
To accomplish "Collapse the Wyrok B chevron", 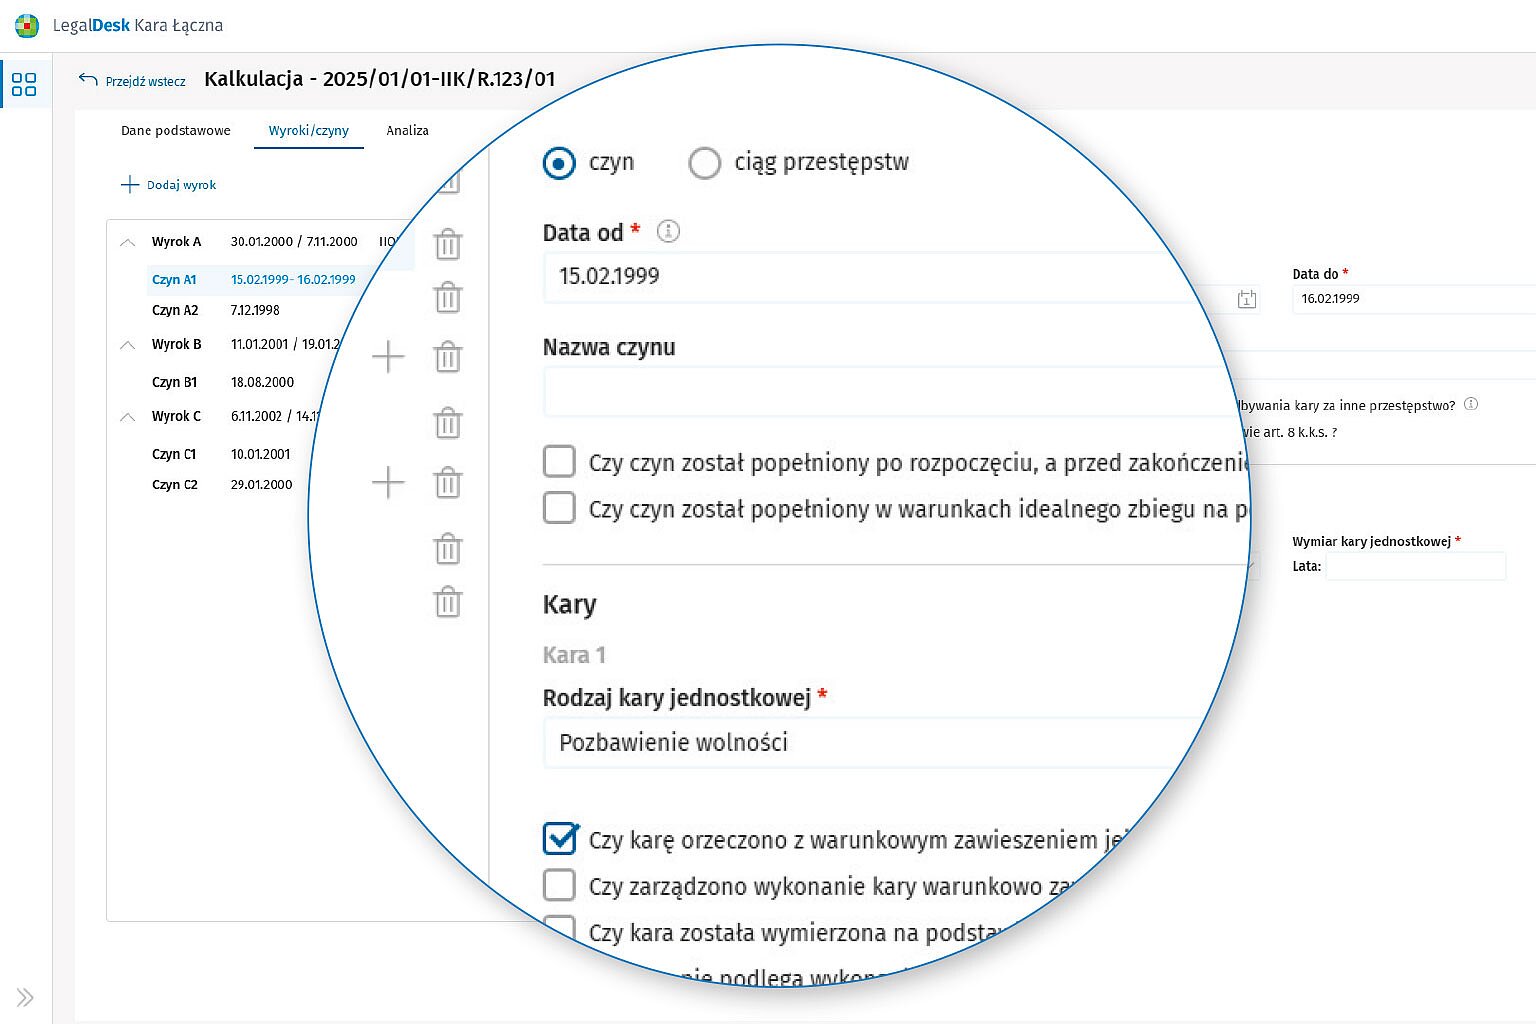I will click(128, 345).
